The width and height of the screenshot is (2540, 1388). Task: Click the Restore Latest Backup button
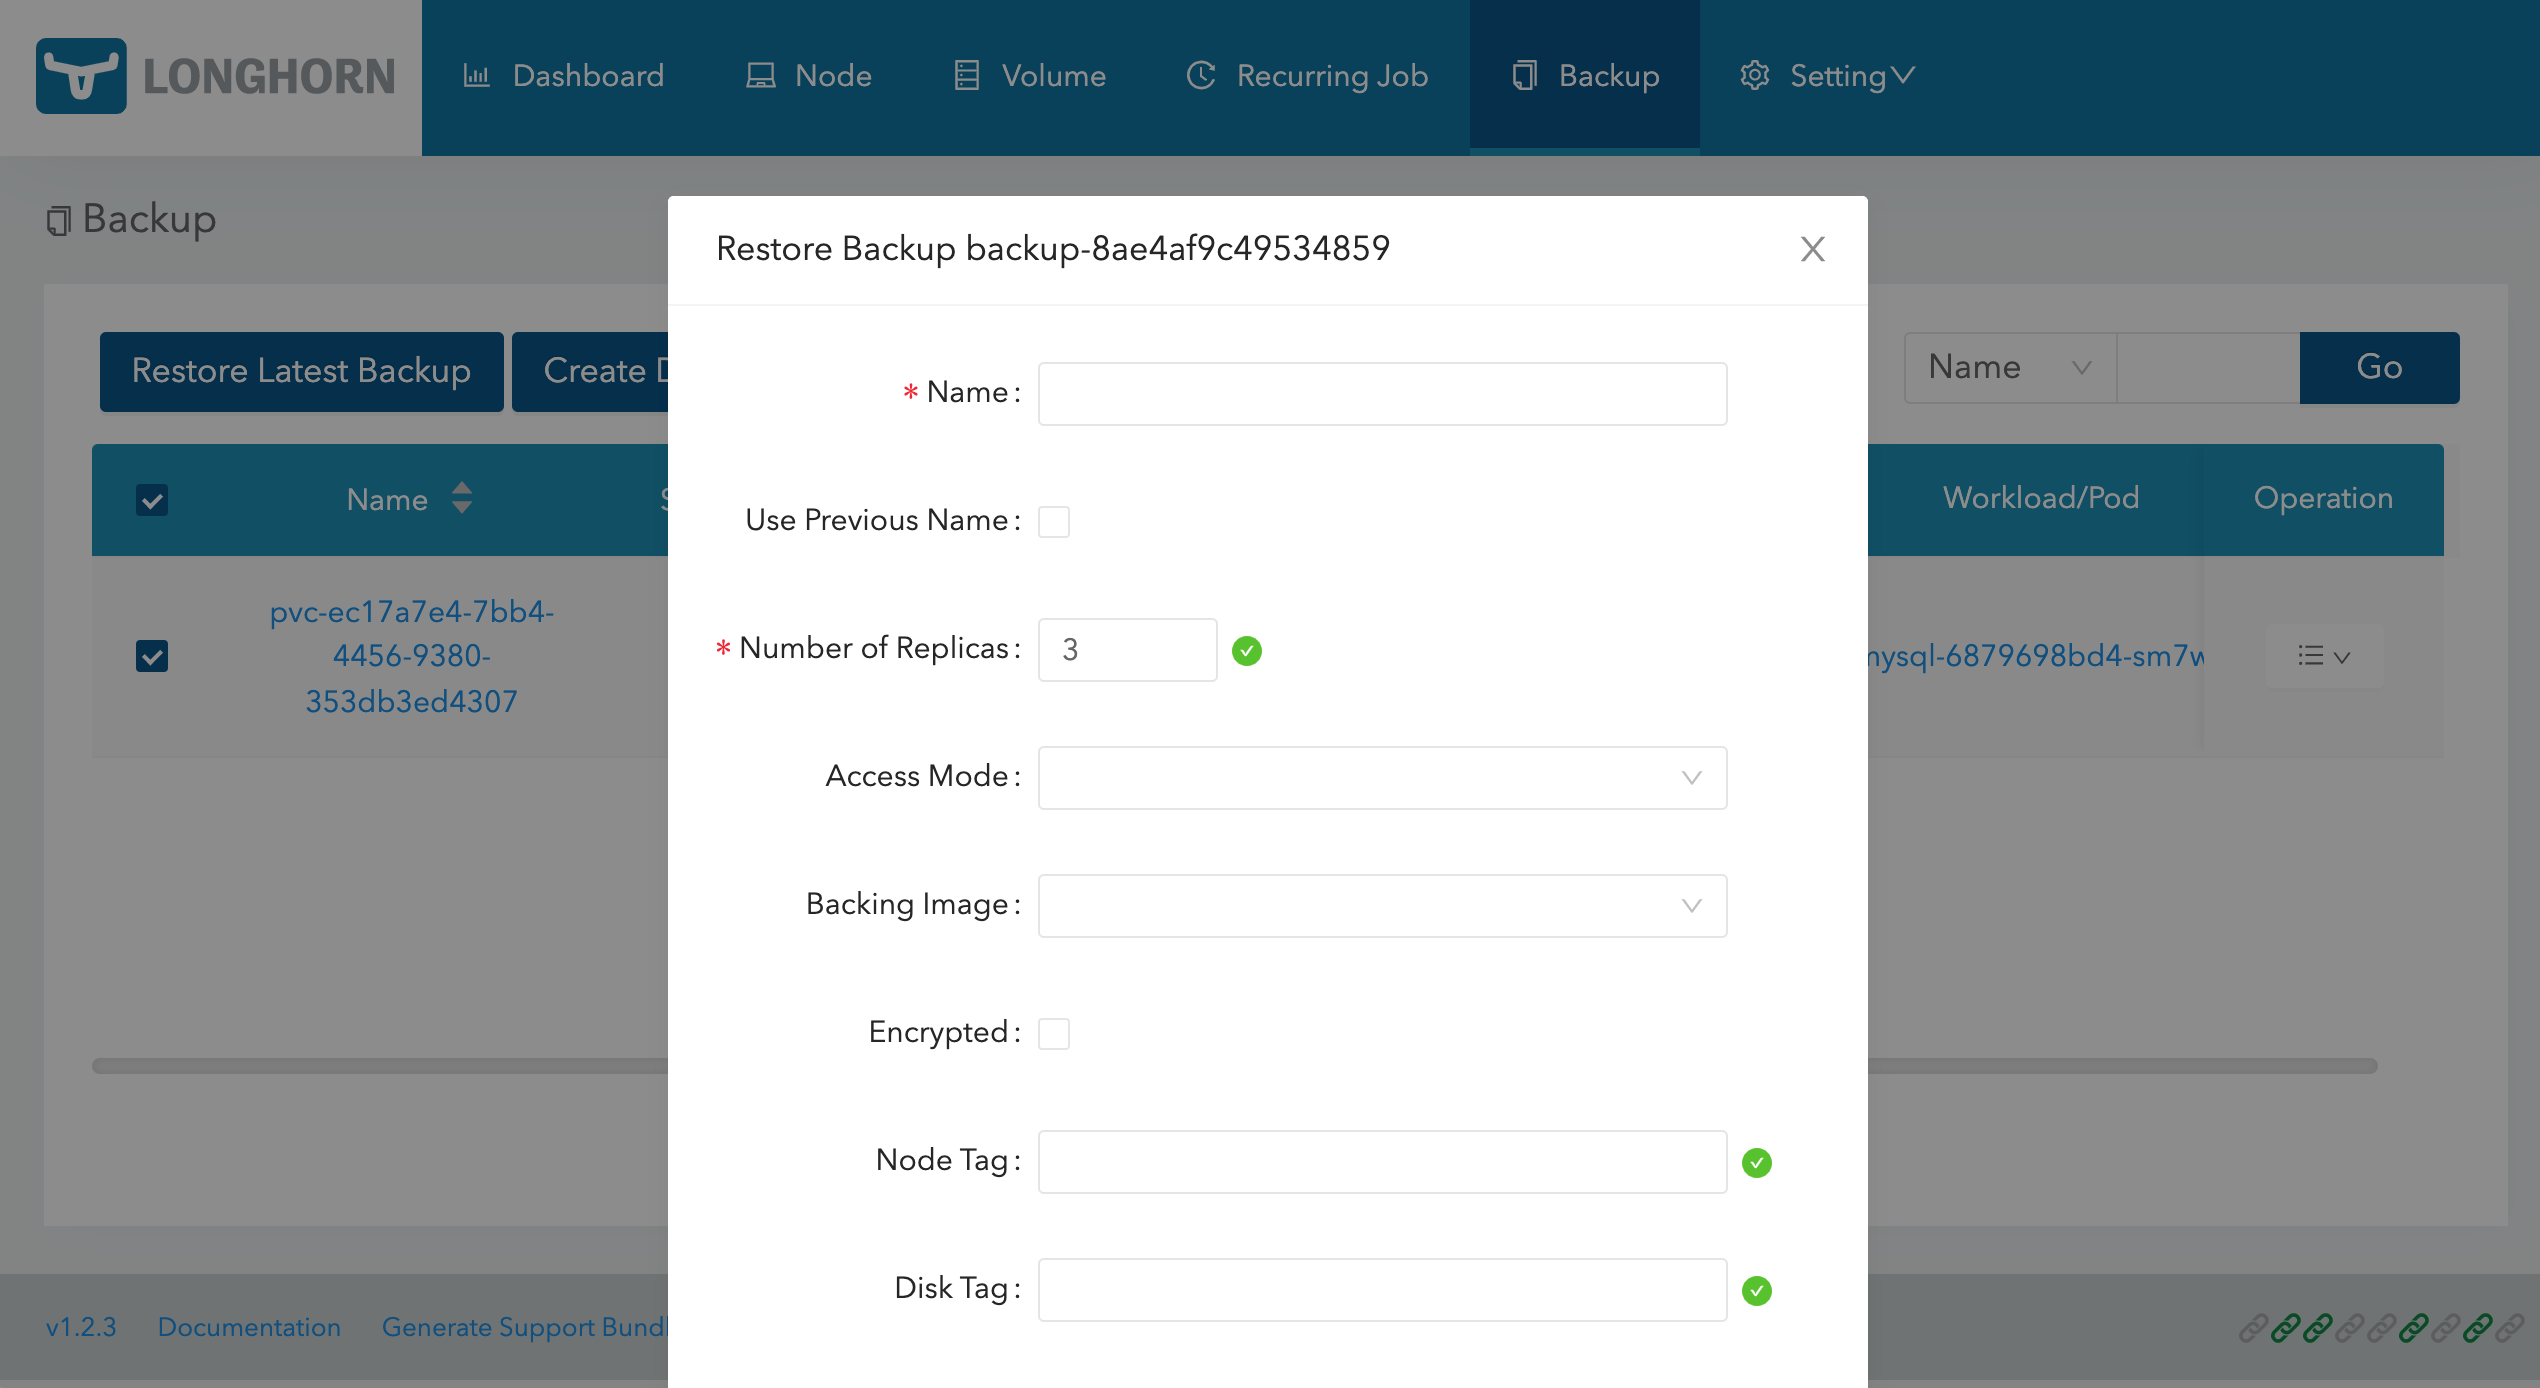pyautogui.click(x=301, y=371)
